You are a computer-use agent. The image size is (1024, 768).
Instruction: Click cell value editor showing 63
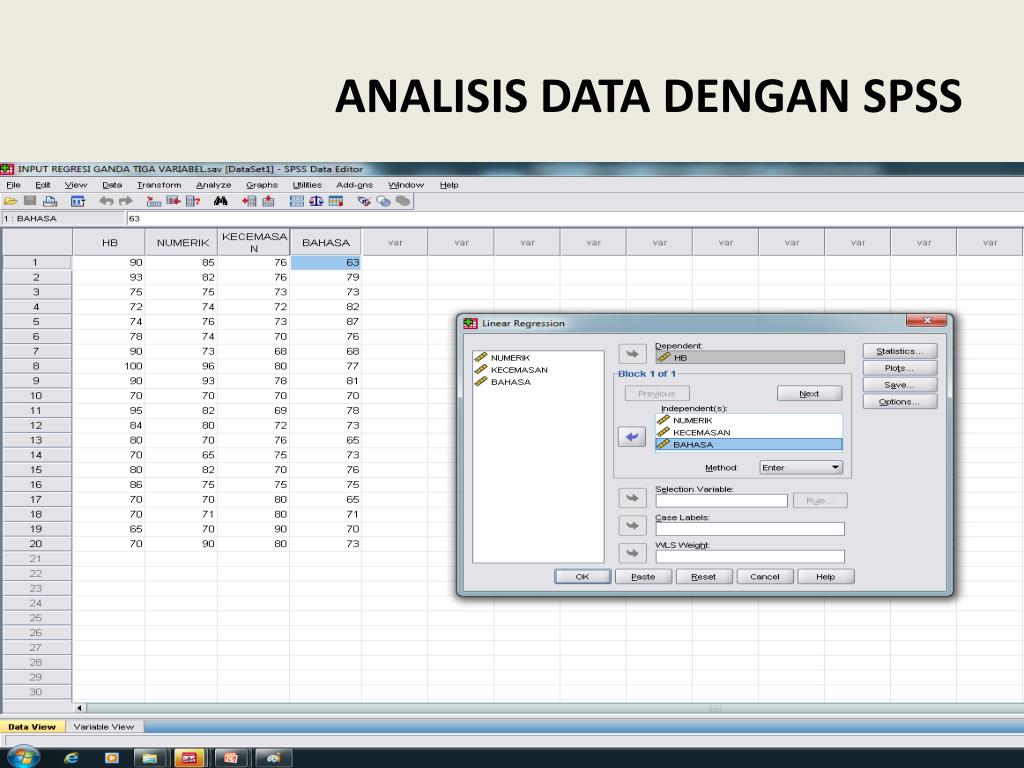pyautogui.click(x=575, y=219)
